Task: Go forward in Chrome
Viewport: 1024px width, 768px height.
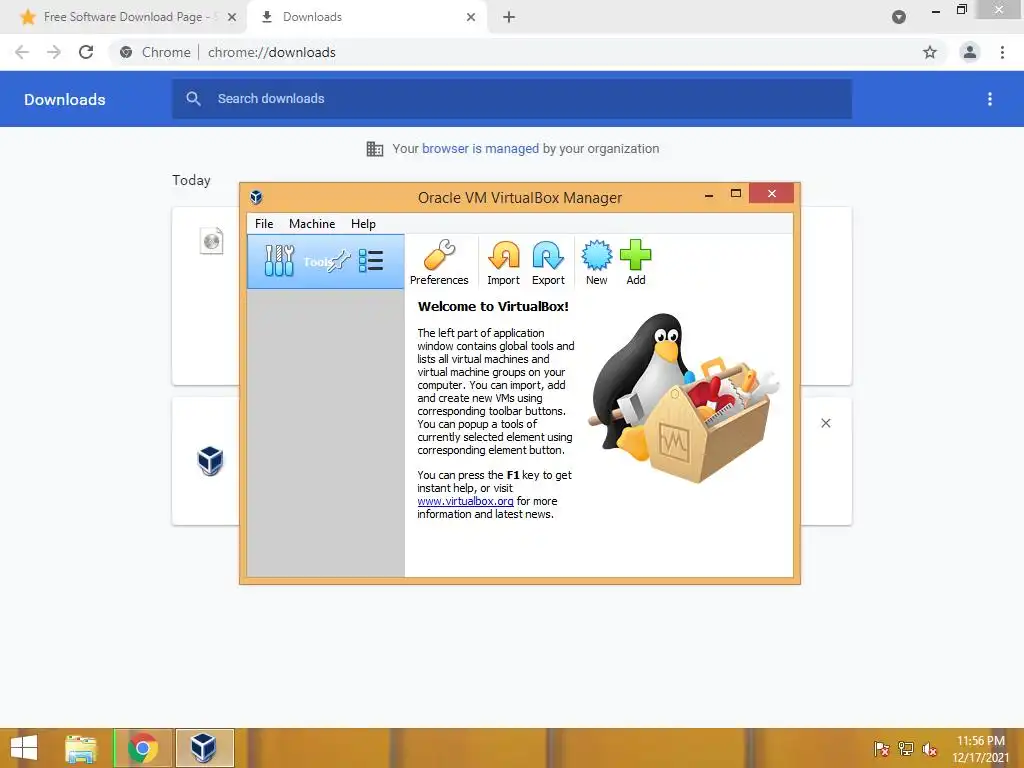Action: coord(54,52)
